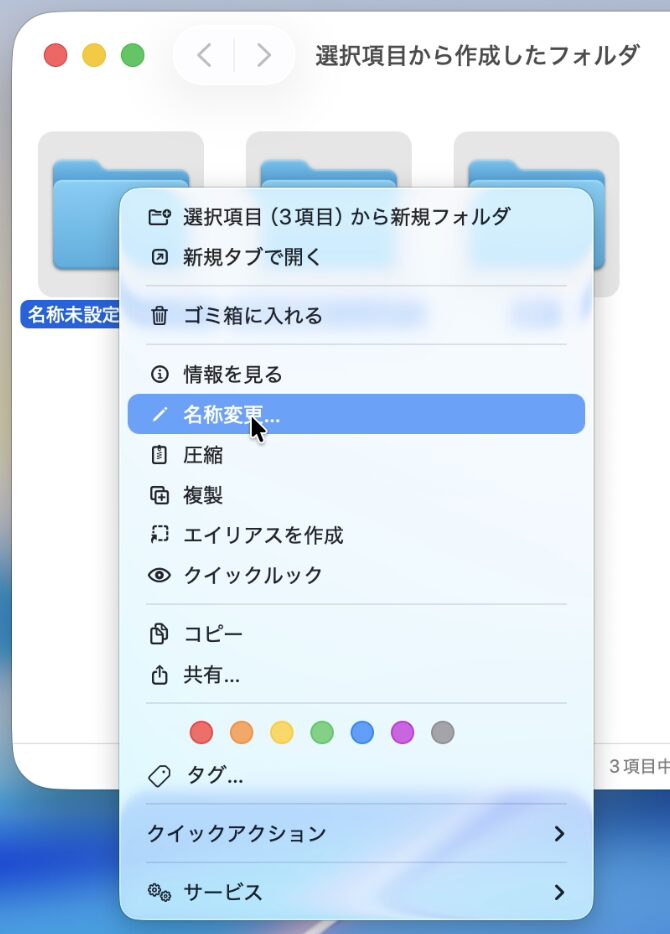The height and width of the screenshot is (934, 670).
Task: Apply the green color tag
Action: point(322,733)
